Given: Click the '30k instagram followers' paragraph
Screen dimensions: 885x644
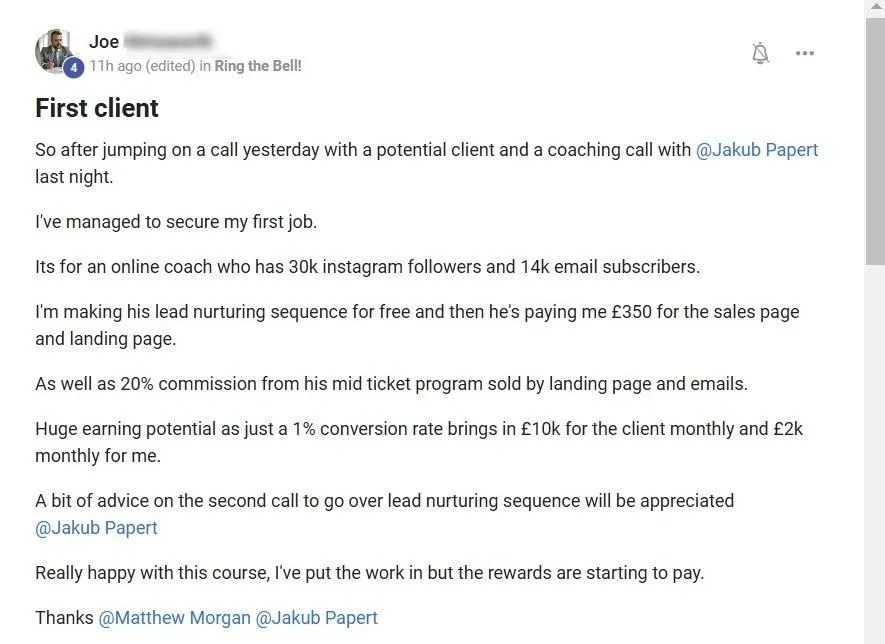Looking at the screenshot, I should click(x=367, y=267).
